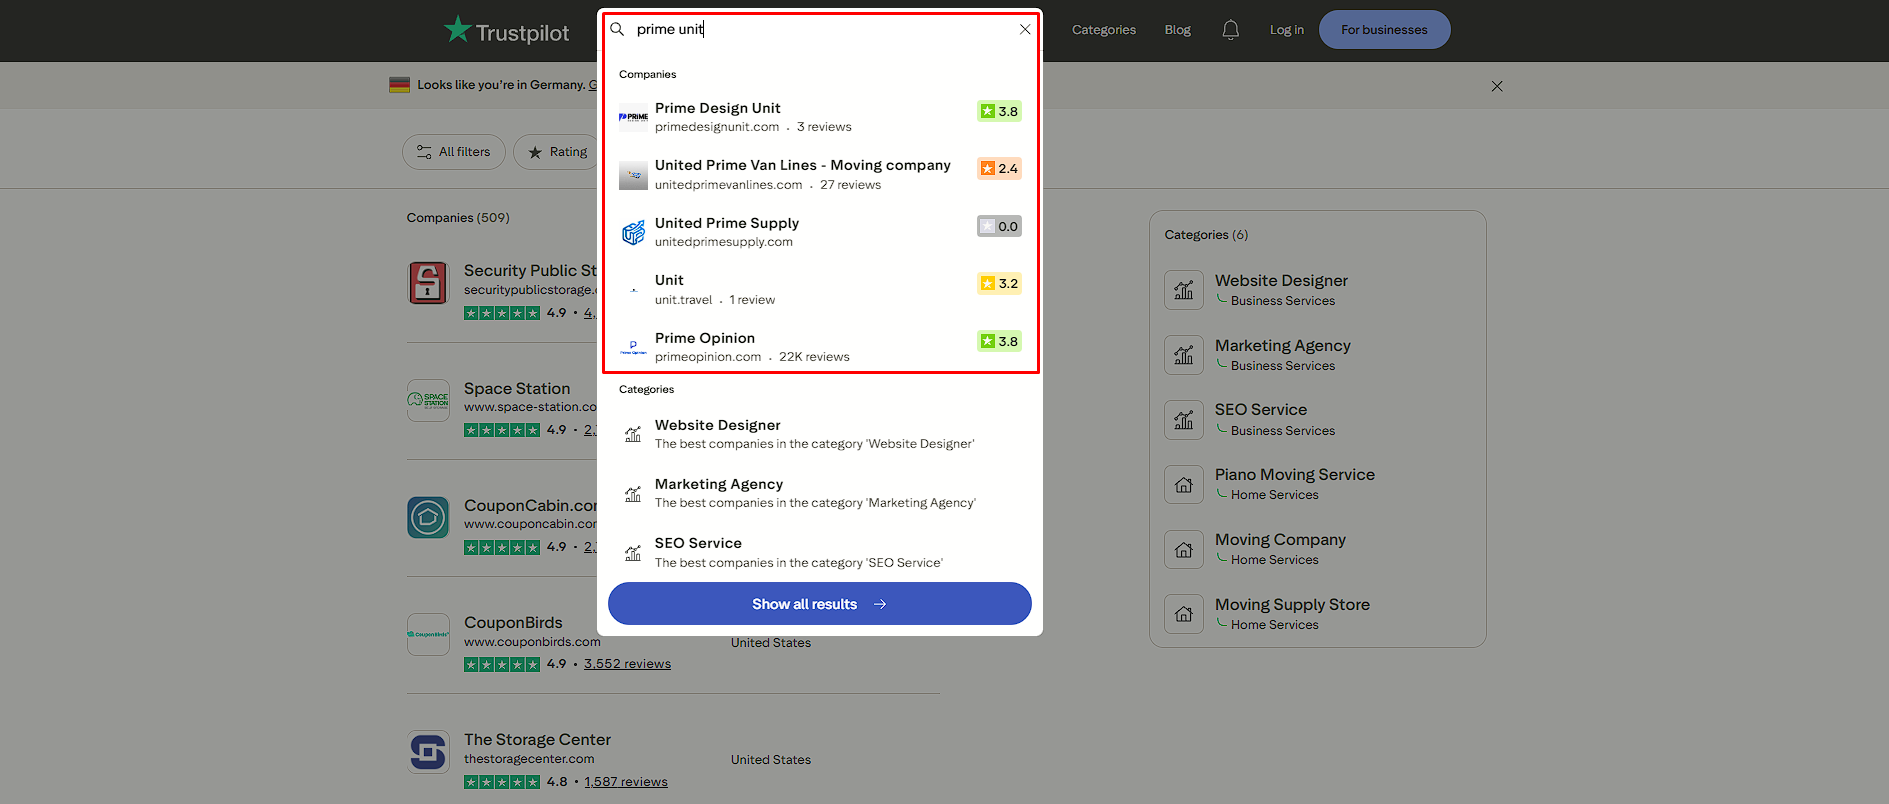Open the Rating filter
This screenshot has height=804, width=1889.
[x=557, y=152]
